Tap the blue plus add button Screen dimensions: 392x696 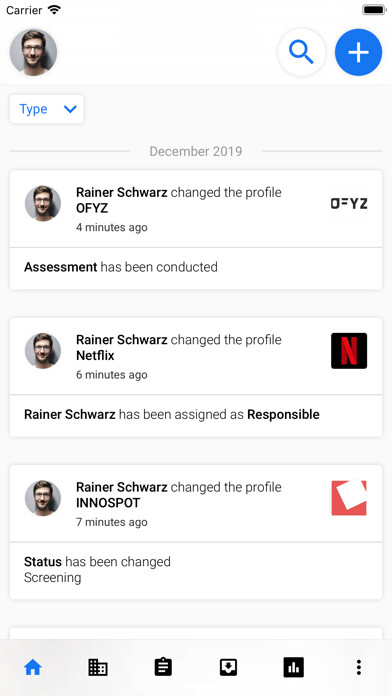click(358, 52)
